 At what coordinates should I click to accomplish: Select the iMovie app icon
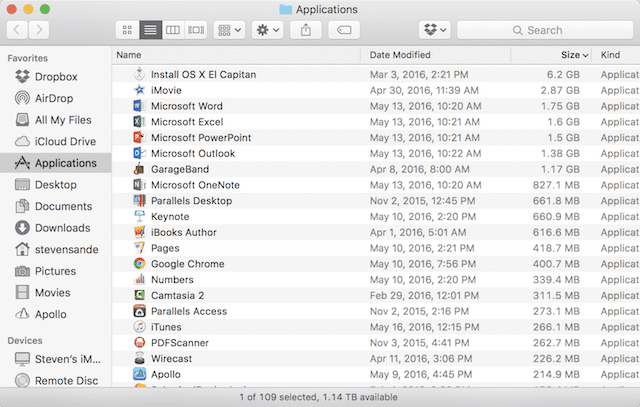tap(140, 90)
